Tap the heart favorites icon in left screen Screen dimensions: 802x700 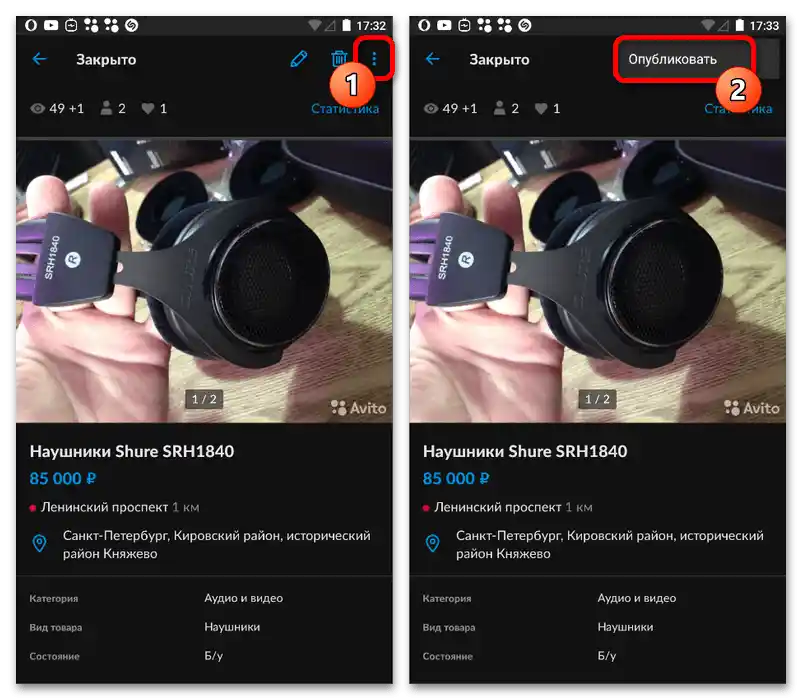[148, 108]
